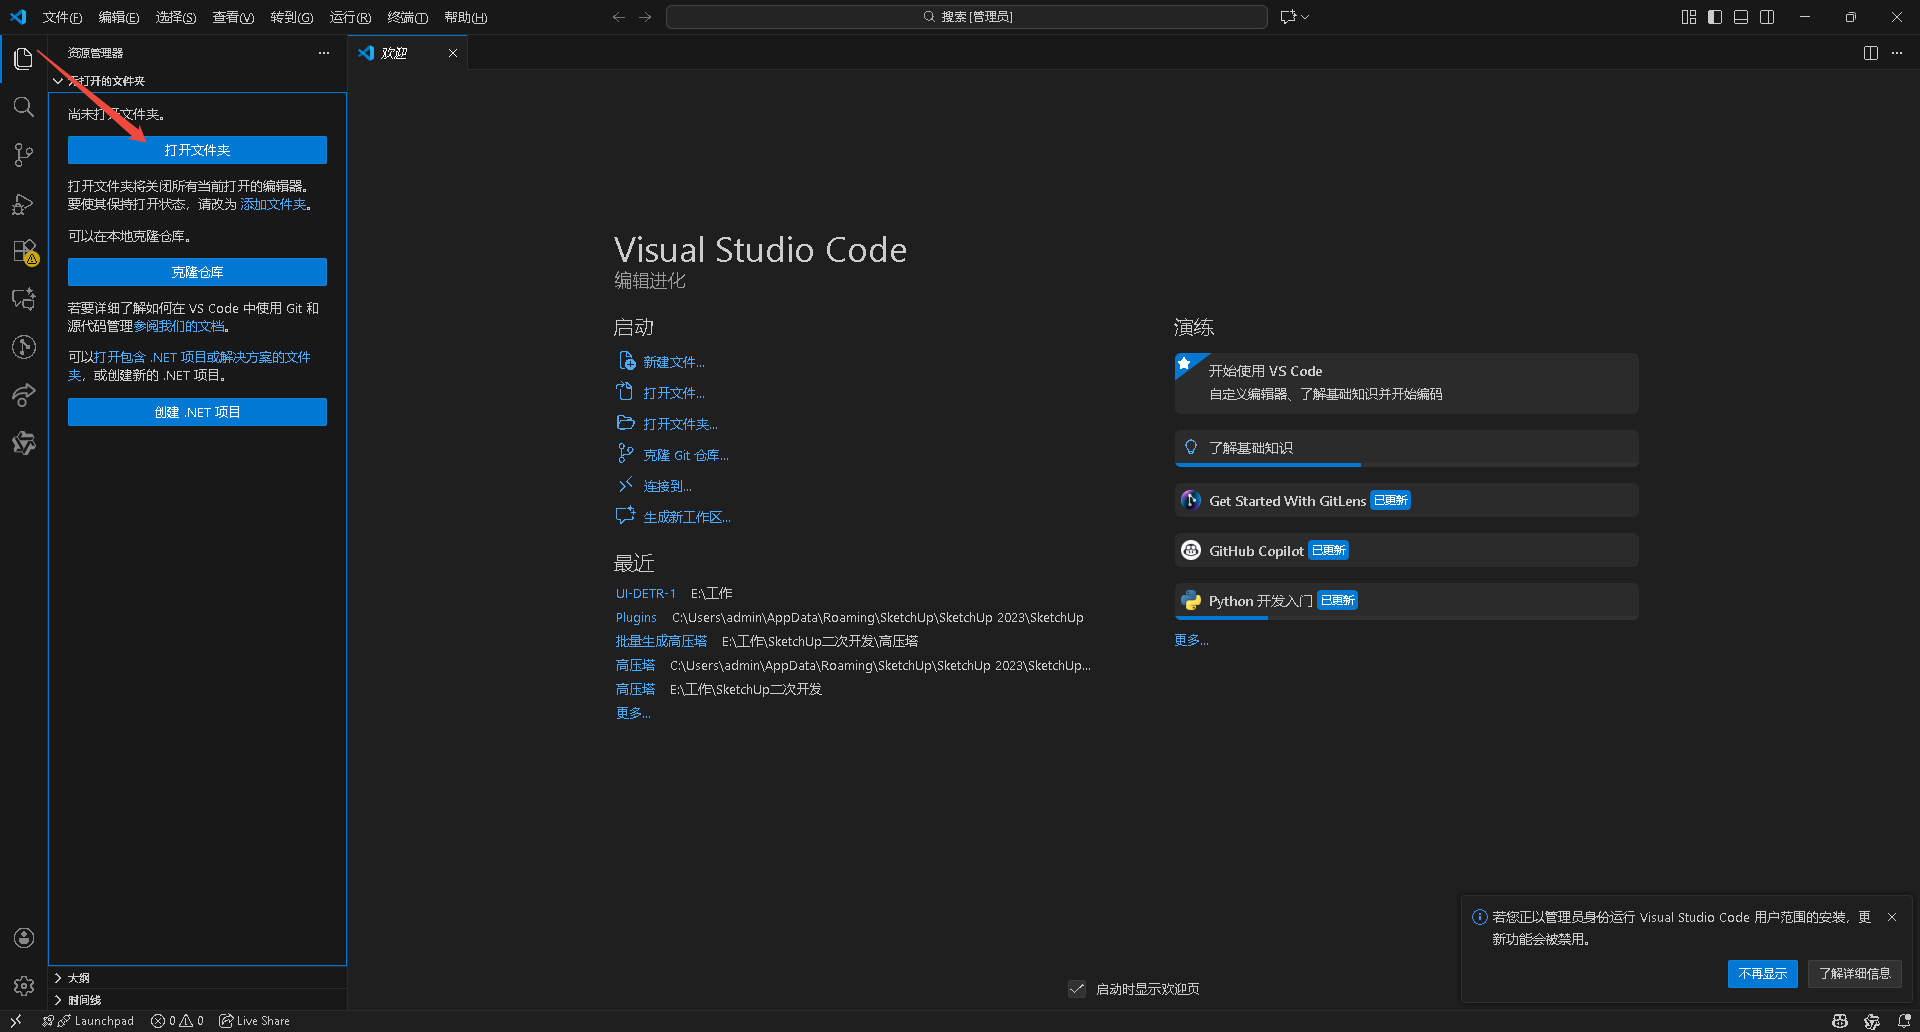Open the Source Control view
The height and width of the screenshot is (1032, 1920).
(23, 155)
